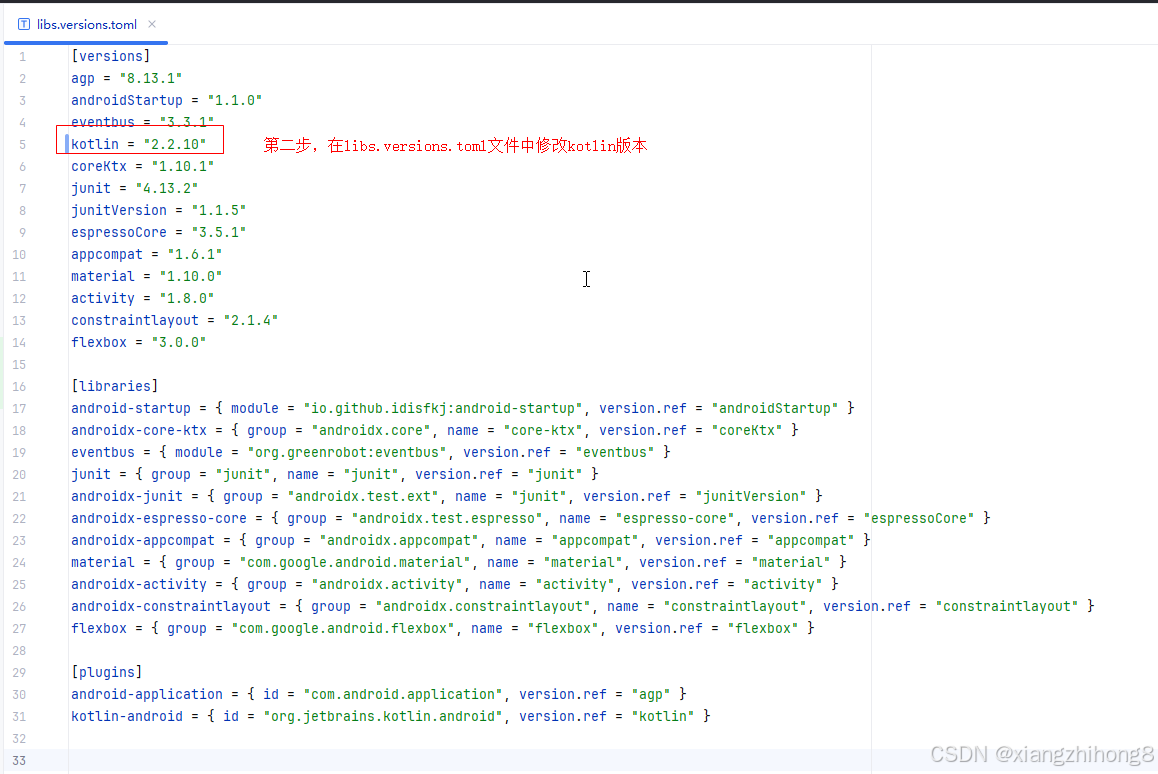Viewport: 1158px width, 774px height.
Task: Click the flexbox = "3.0.0" version entry
Action: pyautogui.click(x=138, y=342)
